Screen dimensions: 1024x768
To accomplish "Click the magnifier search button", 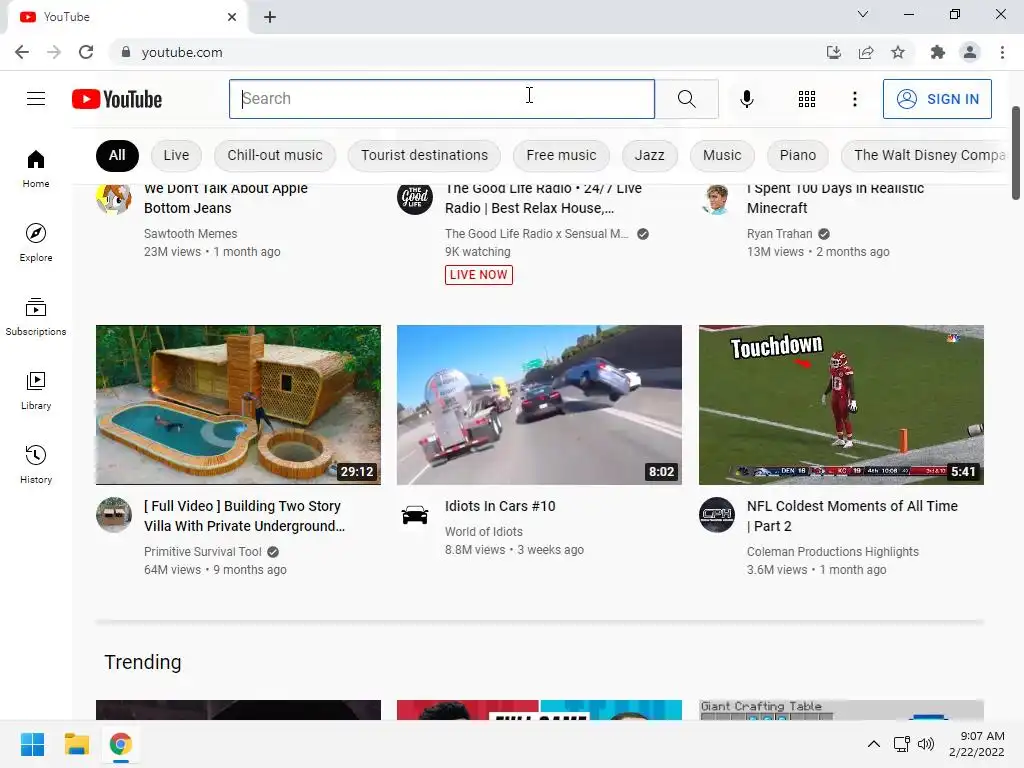I will pos(686,99).
